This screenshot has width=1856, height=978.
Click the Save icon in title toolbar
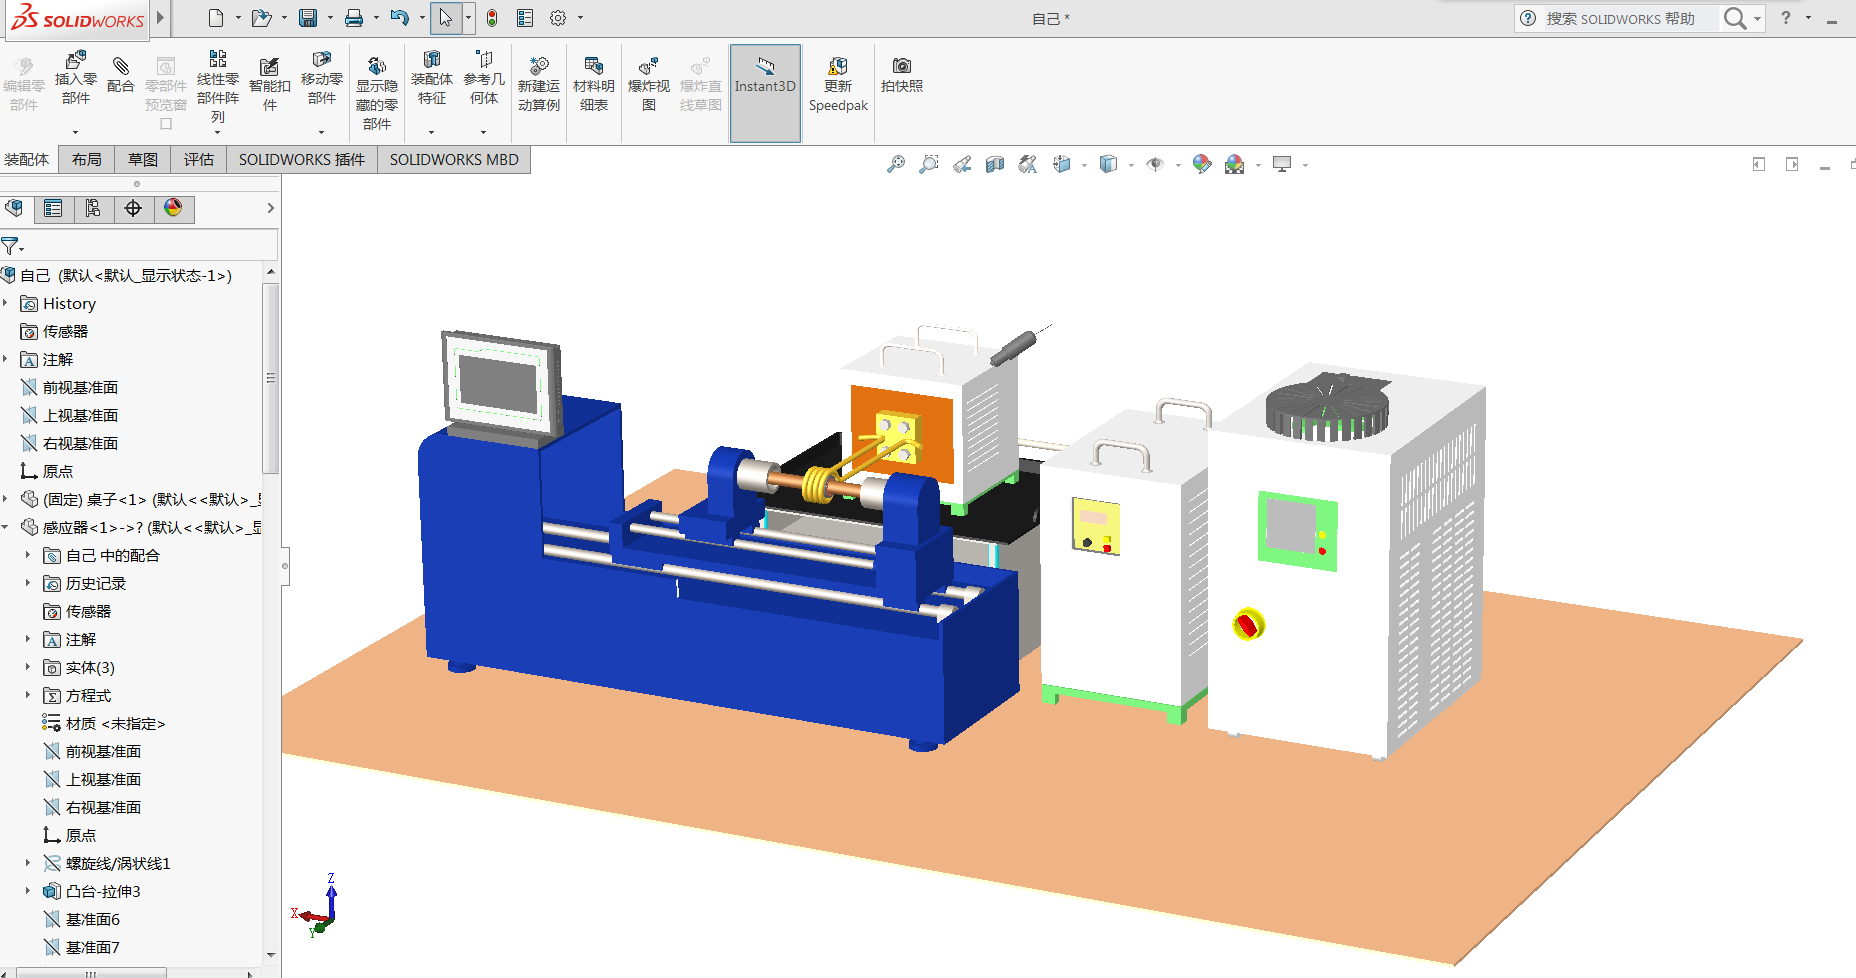(308, 18)
